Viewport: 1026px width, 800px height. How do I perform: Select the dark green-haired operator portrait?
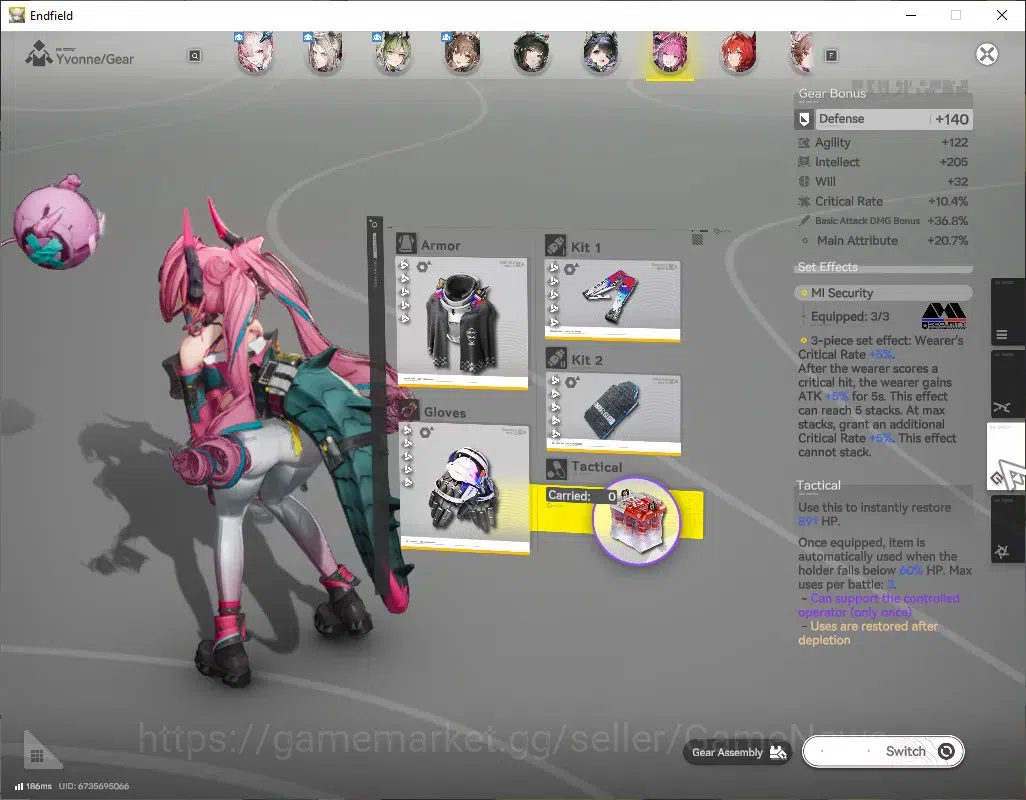click(x=531, y=53)
